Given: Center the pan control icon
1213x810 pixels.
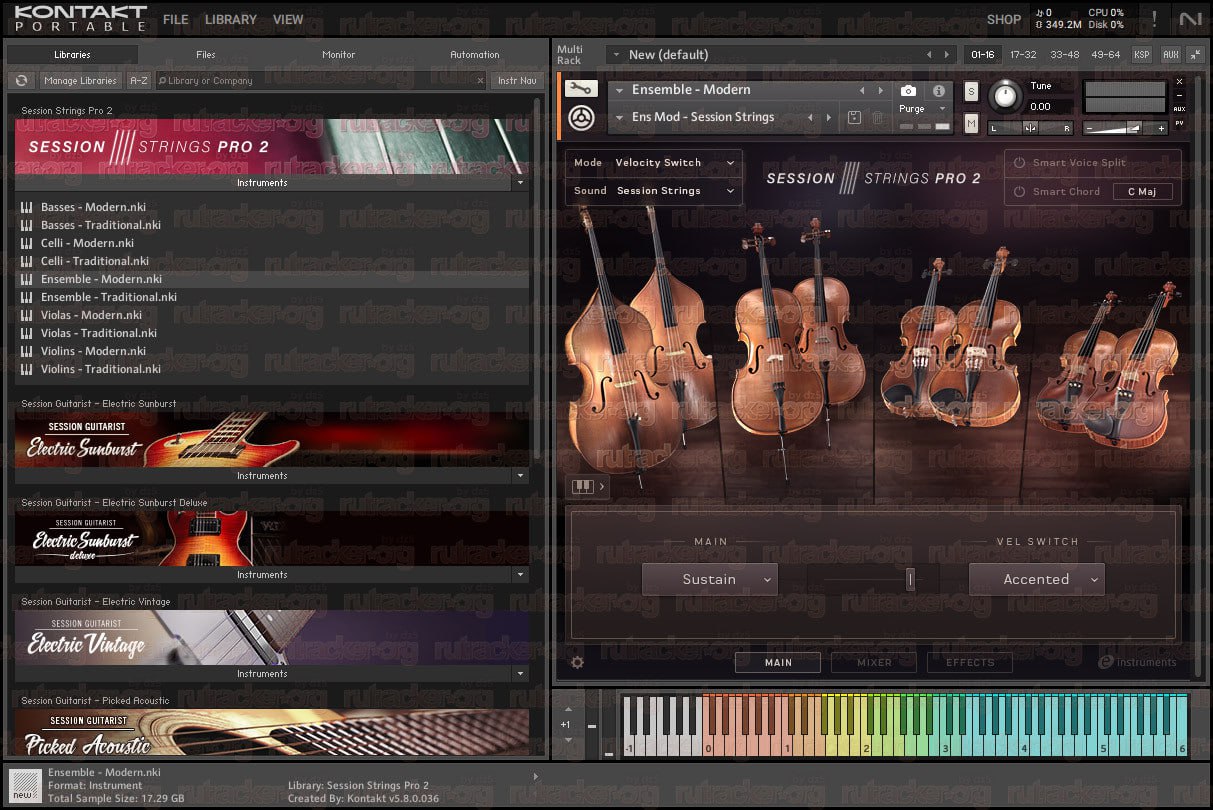Looking at the screenshot, I should point(1030,128).
